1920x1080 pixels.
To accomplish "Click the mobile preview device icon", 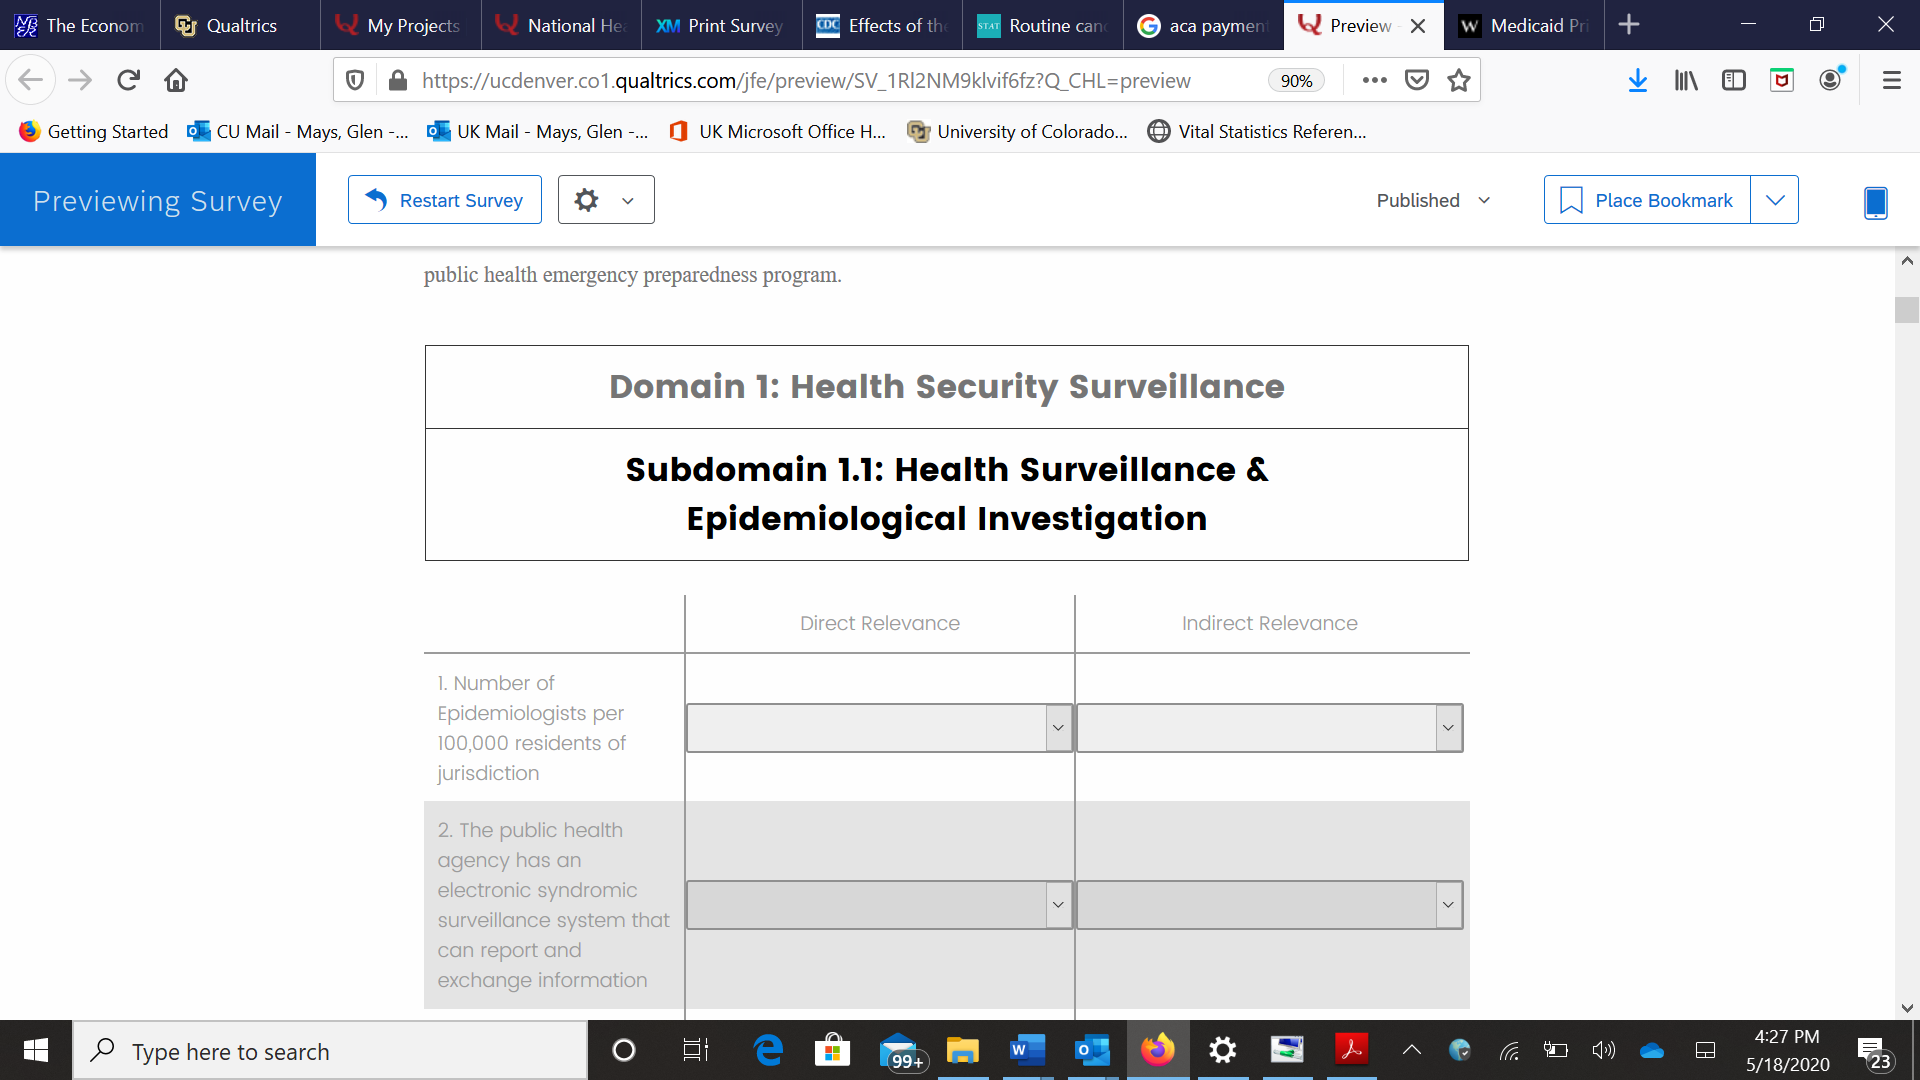I will click(1875, 201).
